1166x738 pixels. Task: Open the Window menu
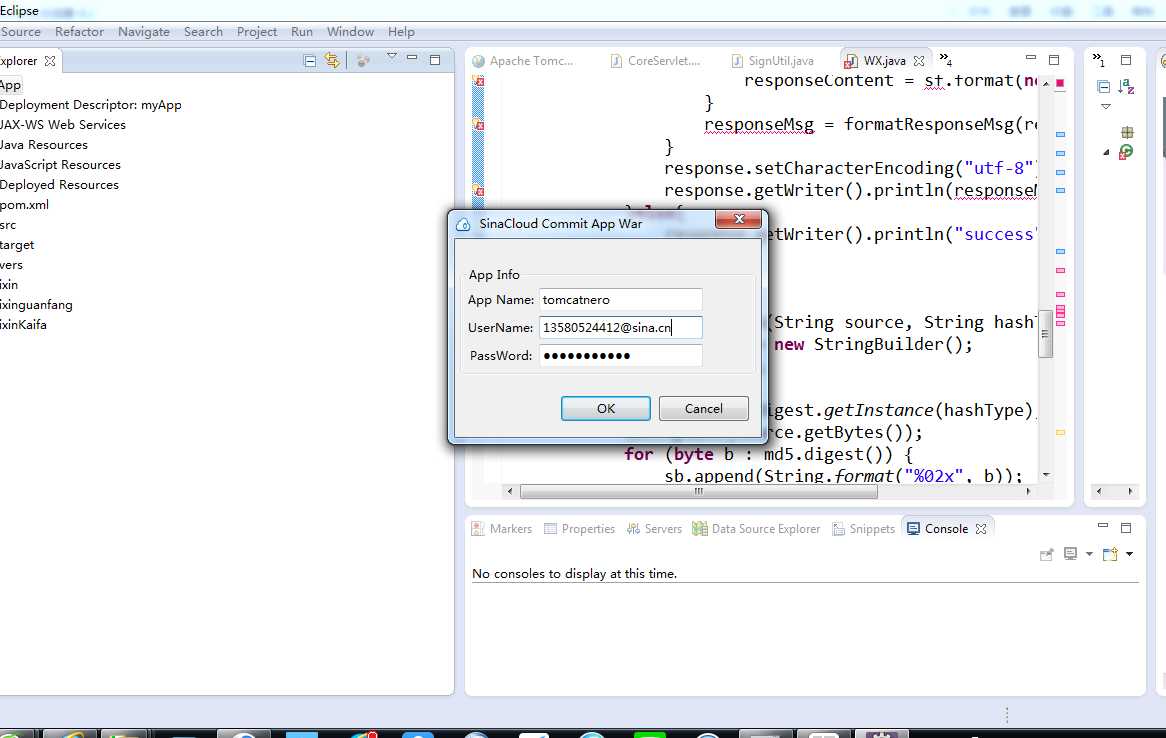350,32
